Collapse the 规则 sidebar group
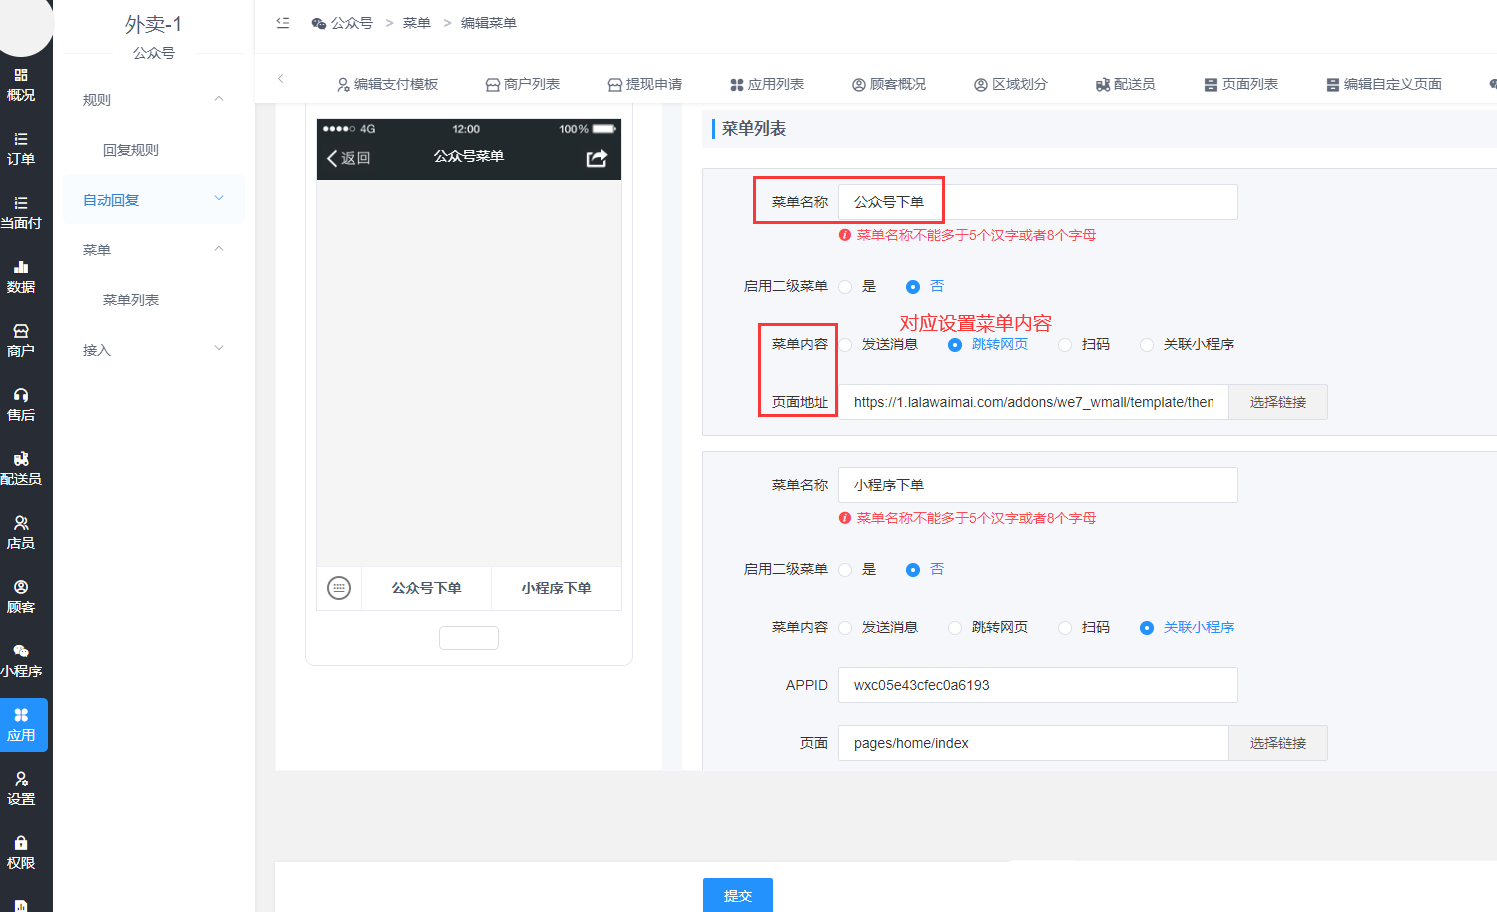The height and width of the screenshot is (912, 1497). click(153, 100)
